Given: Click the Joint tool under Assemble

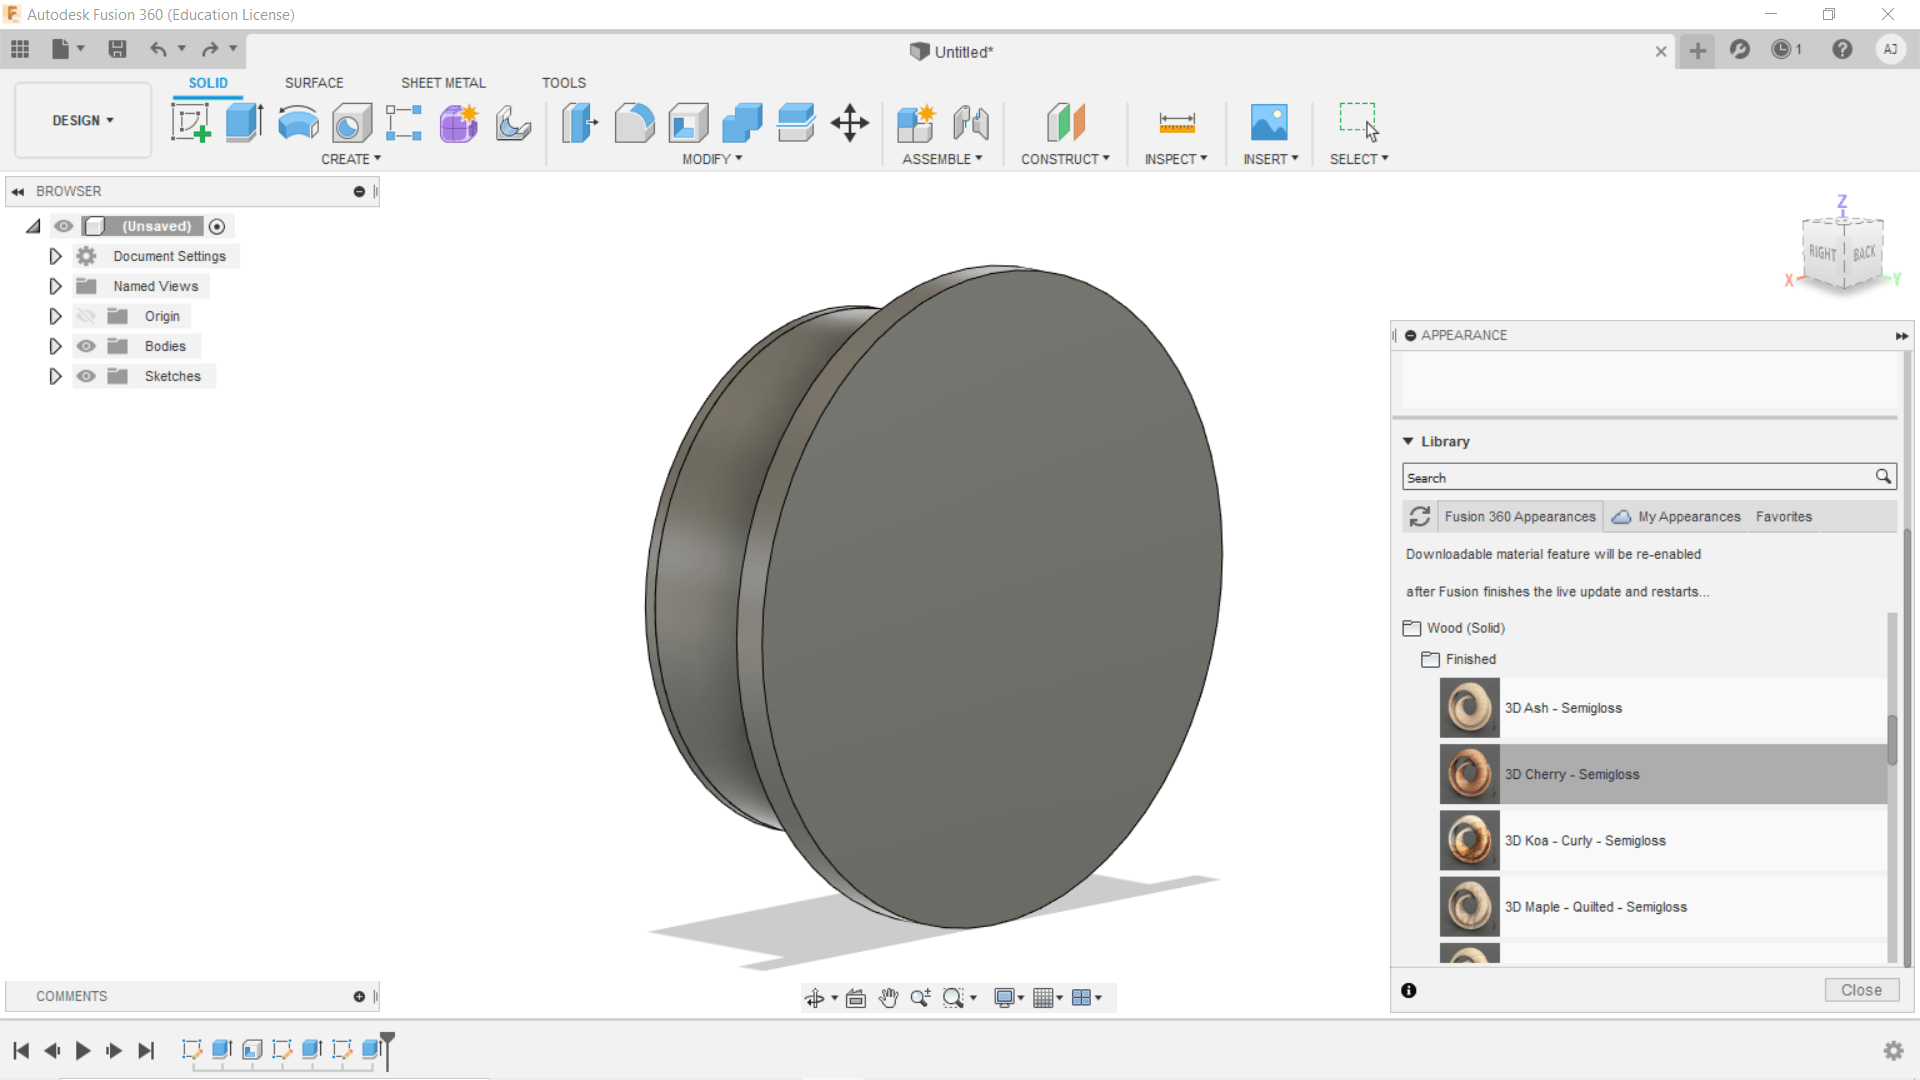Looking at the screenshot, I should [x=970, y=123].
